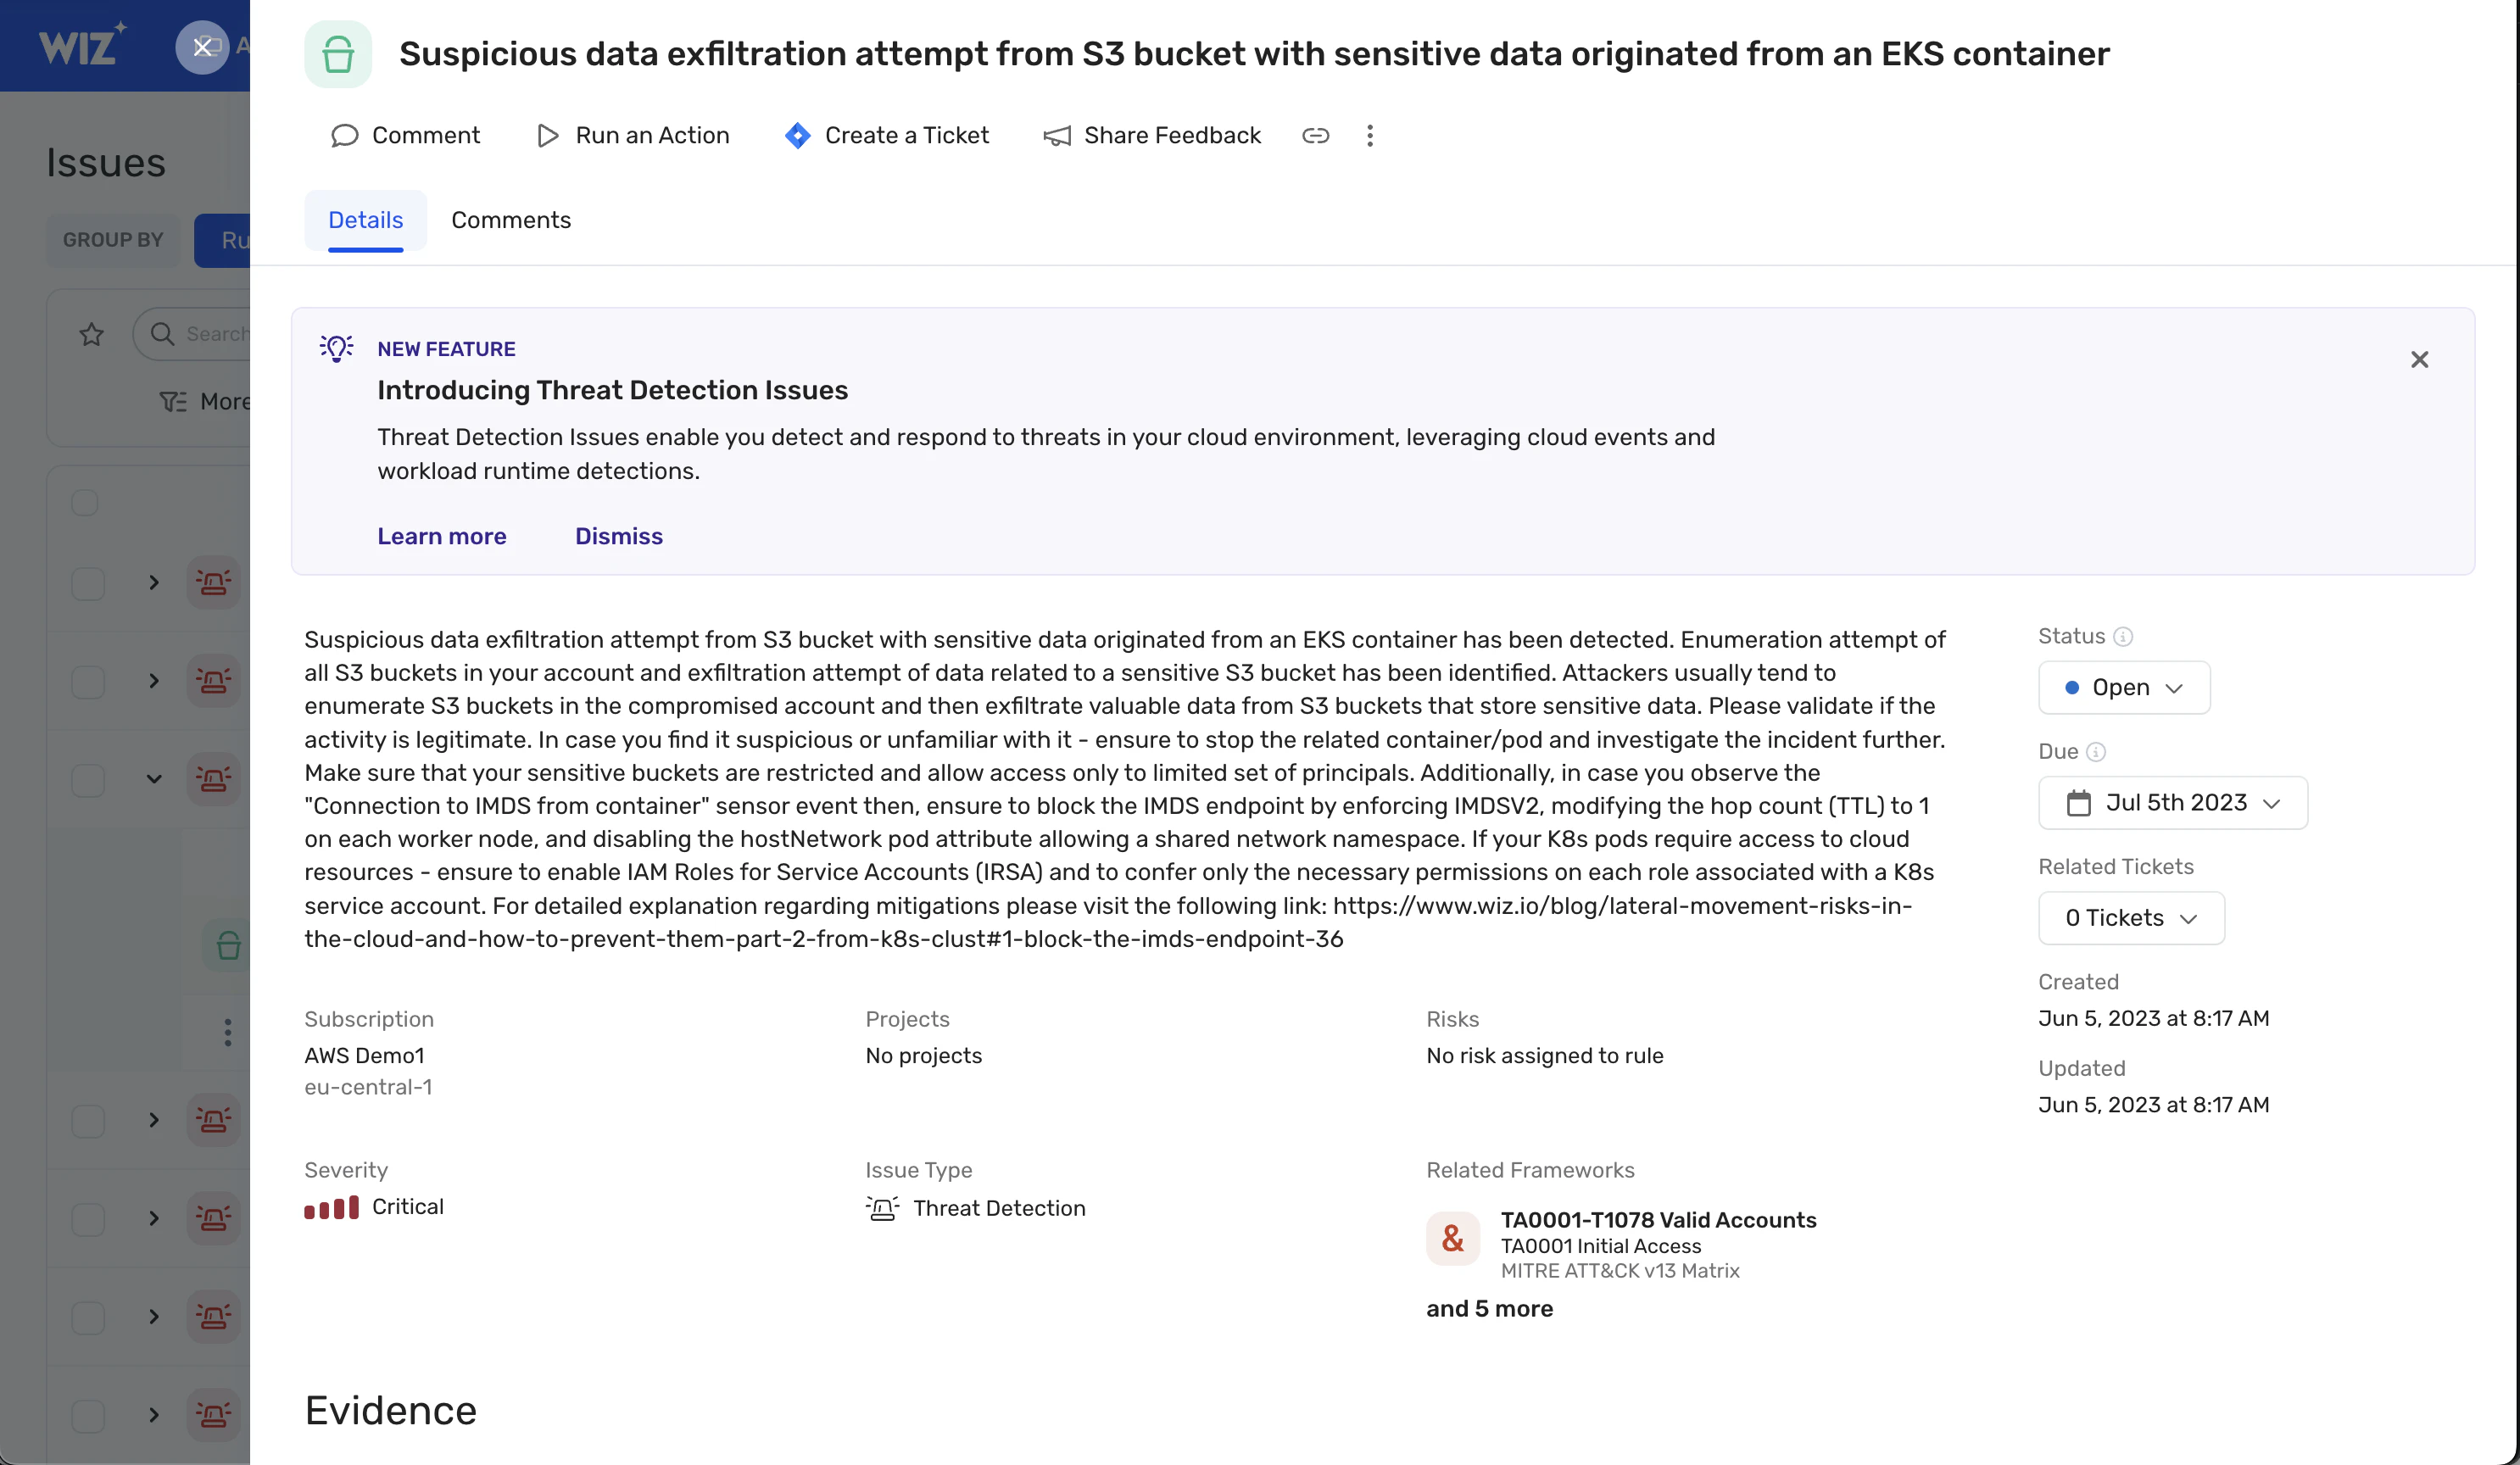Click the severity Critical indicator bar
The height and width of the screenshot is (1465, 2520).
[333, 1209]
